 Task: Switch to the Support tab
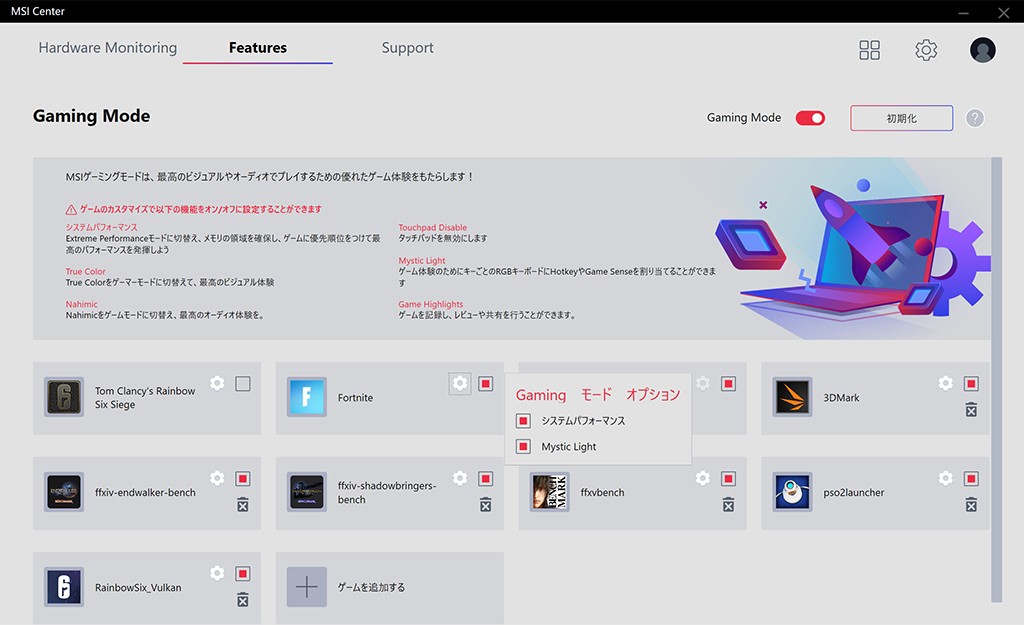pos(408,48)
